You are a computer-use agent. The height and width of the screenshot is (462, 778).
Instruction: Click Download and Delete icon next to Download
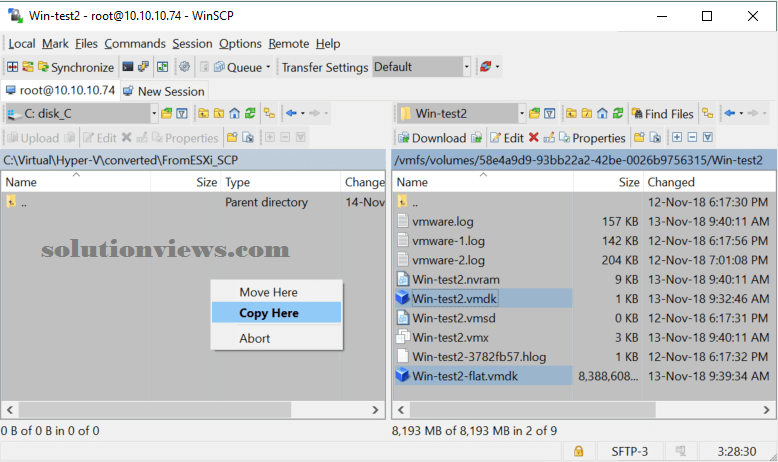(x=476, y=137)
